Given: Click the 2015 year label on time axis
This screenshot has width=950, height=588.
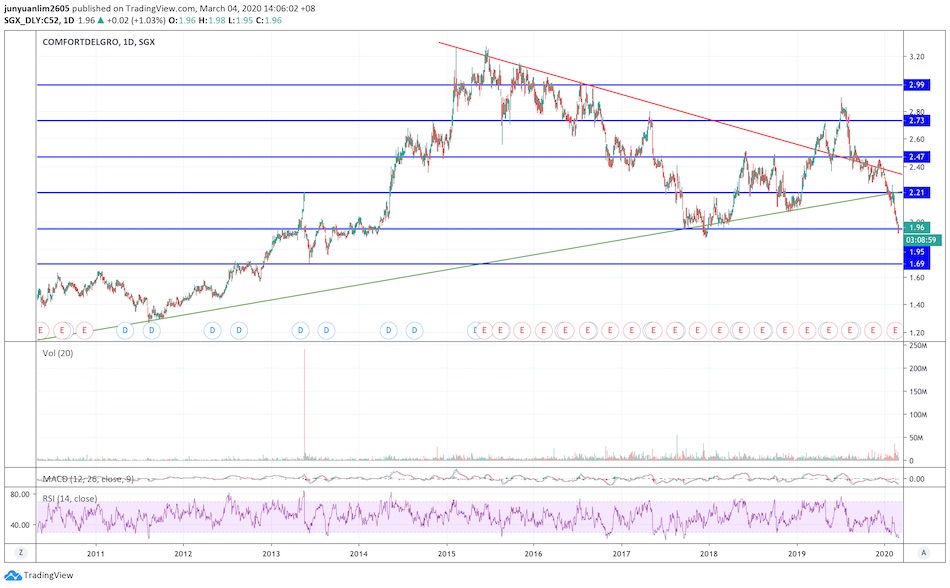Looking at the screenshot, I should 447,553.
